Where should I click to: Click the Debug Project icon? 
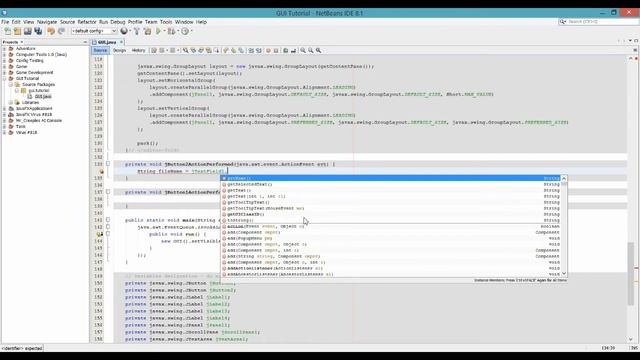point(171,31)
